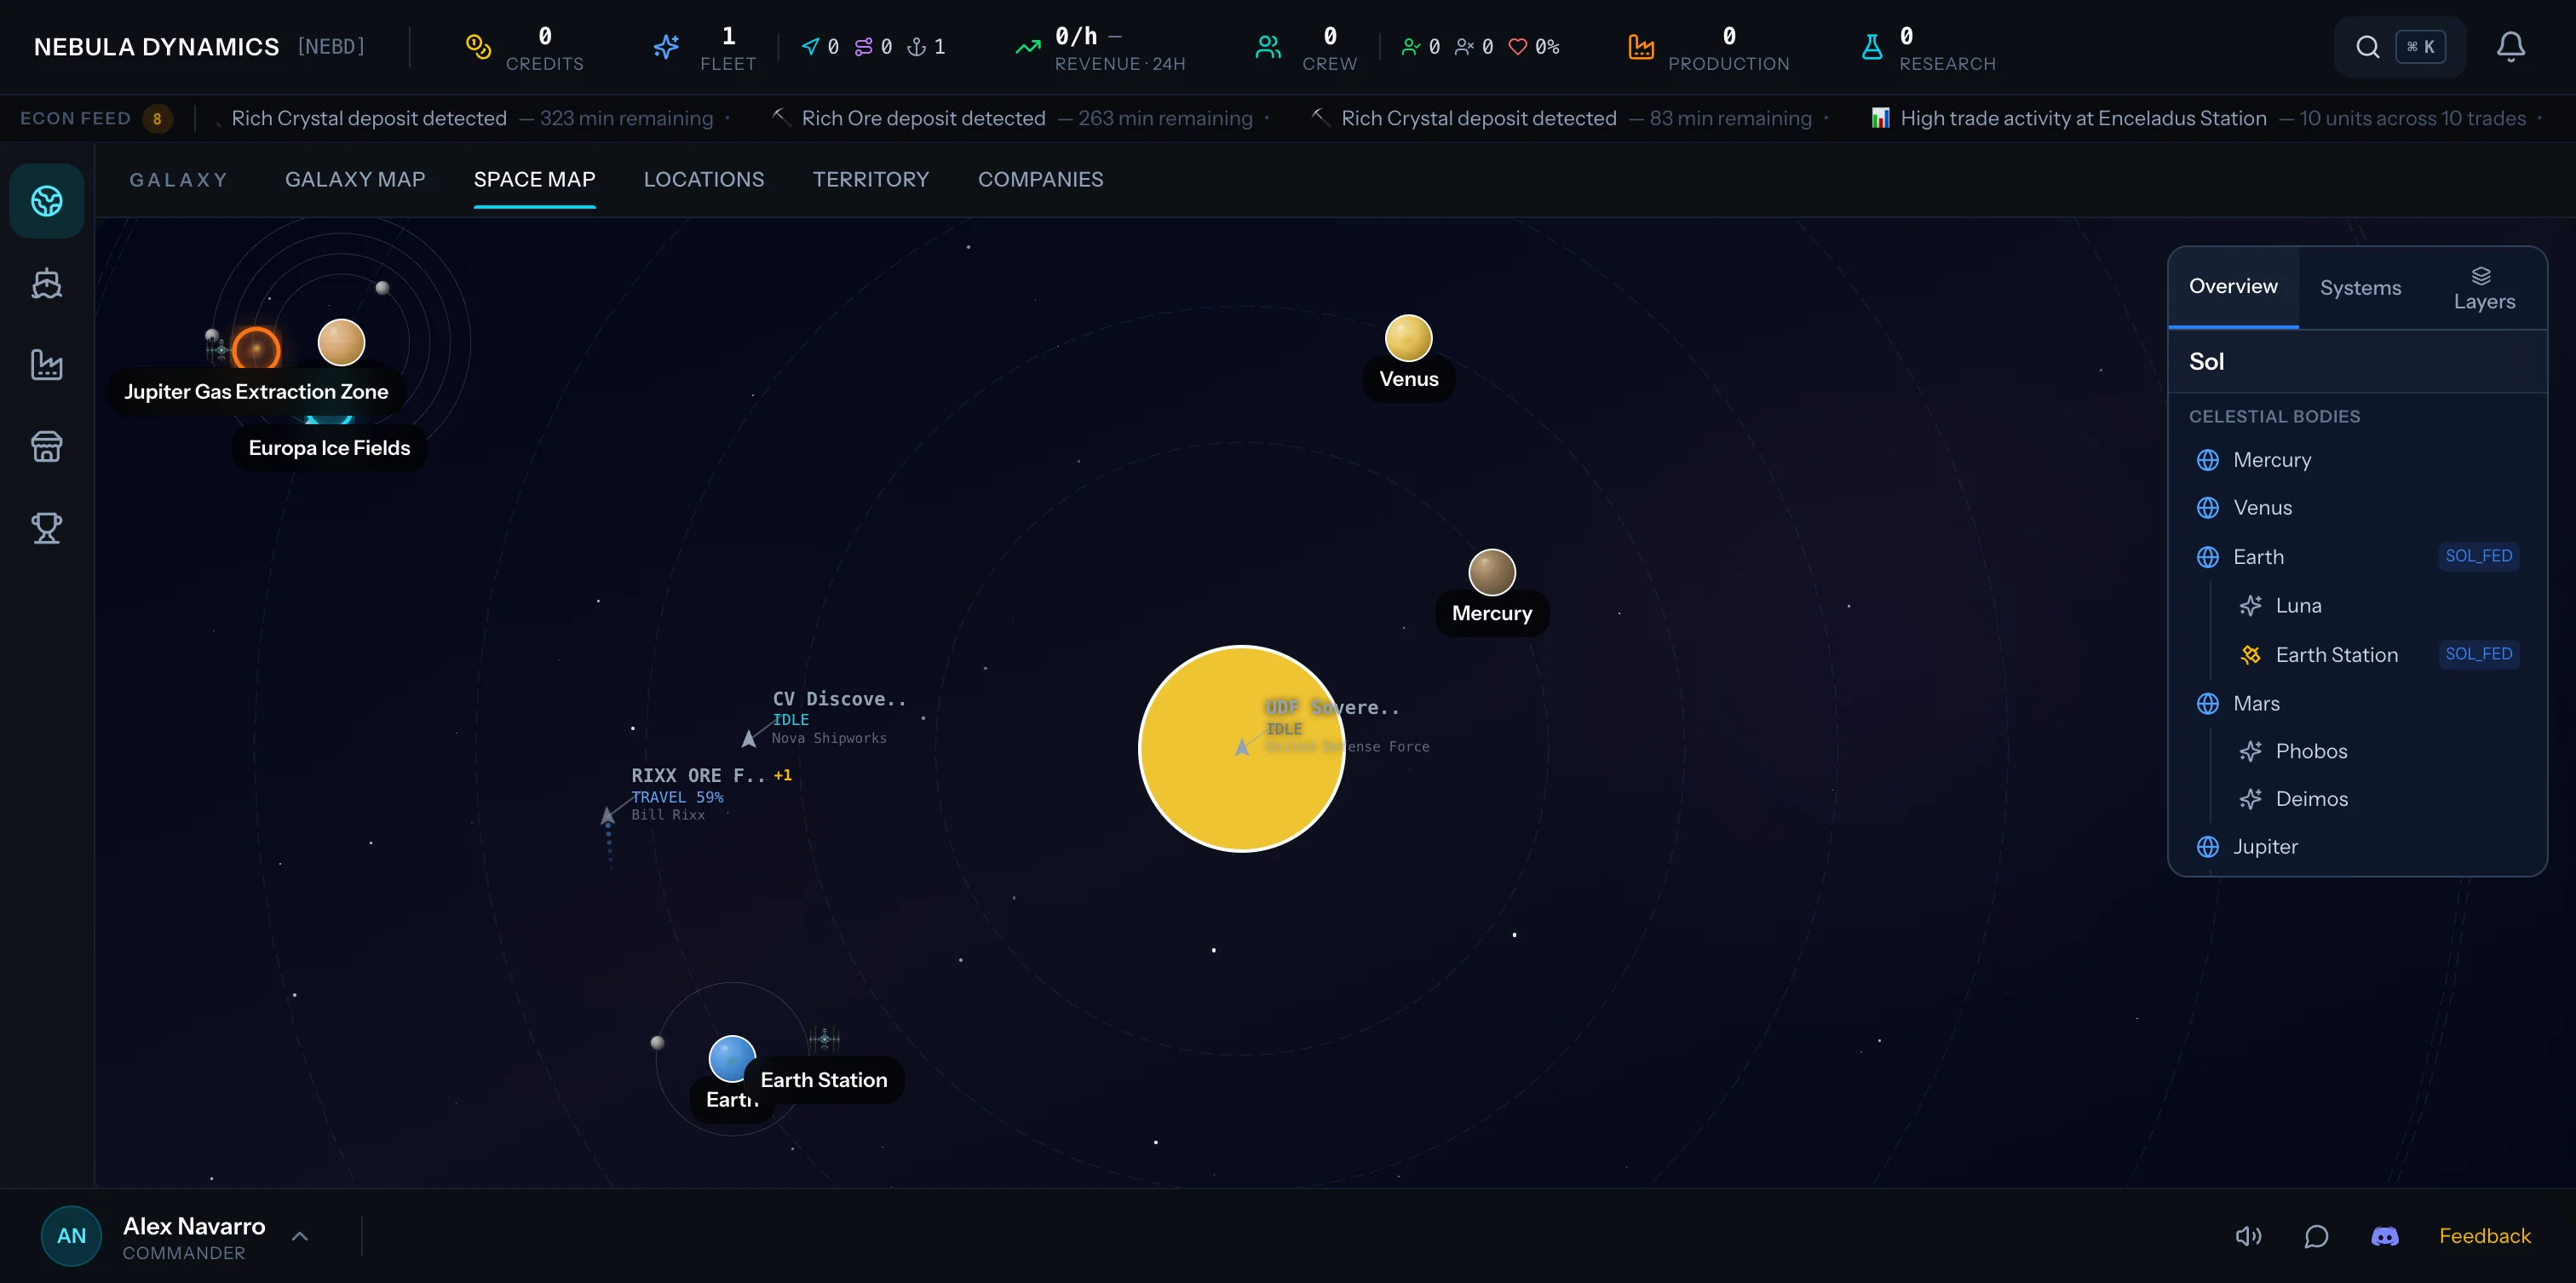Switch to the Locations tab
The height and width of the screenshot is (1283, 2576).
click(x=704, y=179)
